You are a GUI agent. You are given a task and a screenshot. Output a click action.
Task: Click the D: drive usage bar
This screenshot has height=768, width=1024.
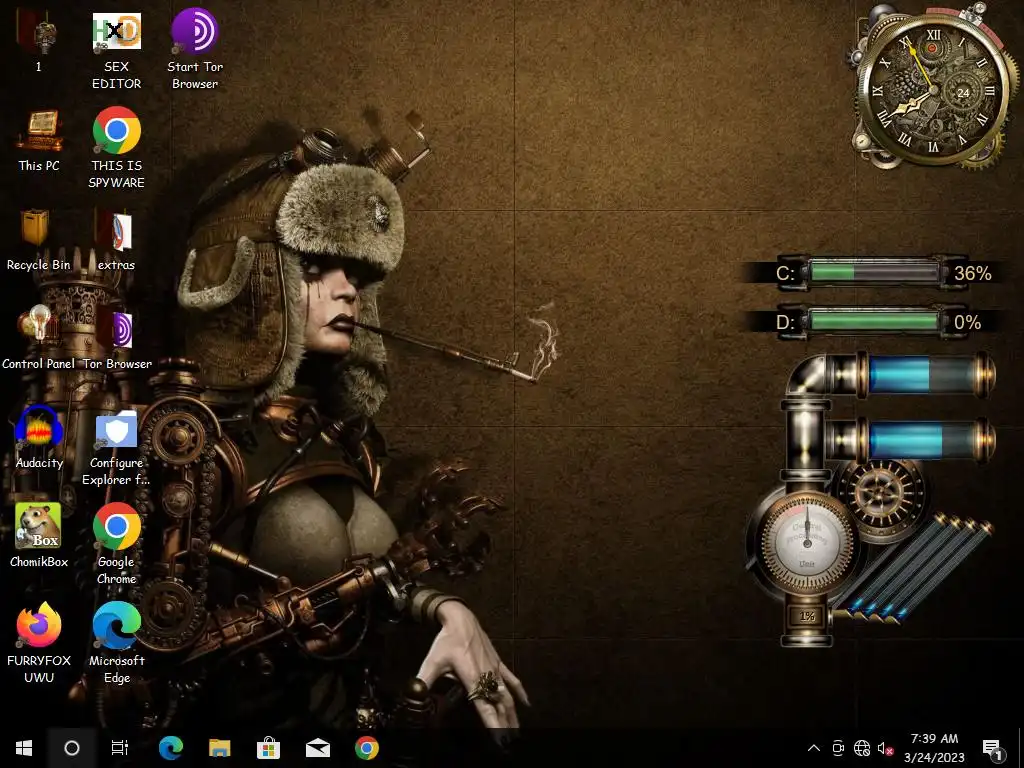click(x=874, y=321)
